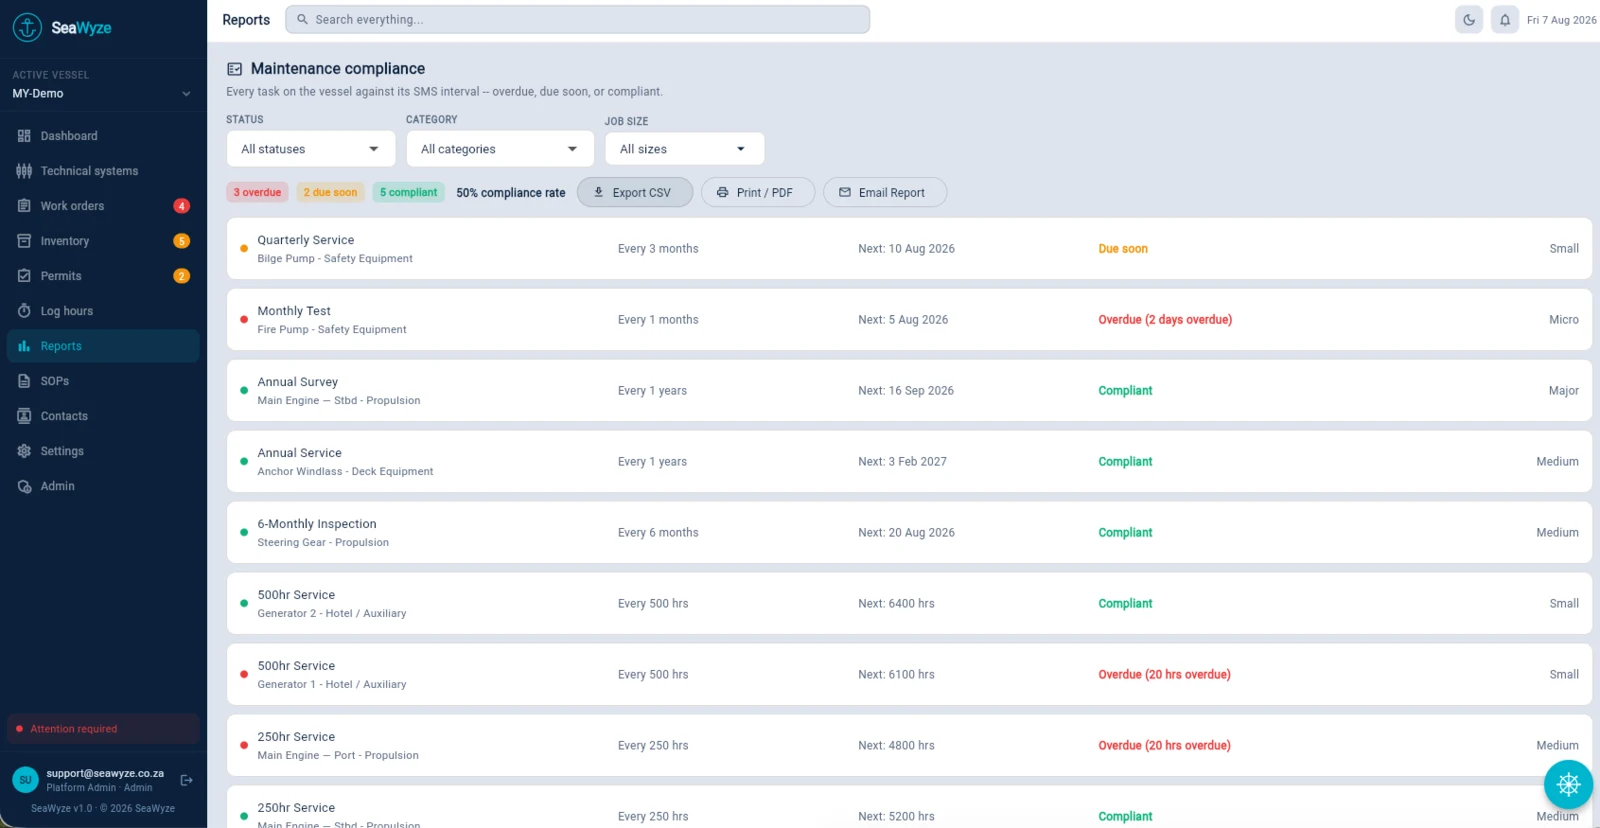This screenshot has height=828, width=1600.
Task: Click the 3 overdue filter chip
Action: coord(258,193)
